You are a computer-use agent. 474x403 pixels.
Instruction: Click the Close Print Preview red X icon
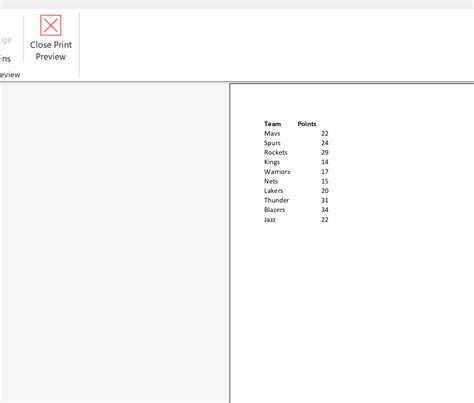coord(51,25)
